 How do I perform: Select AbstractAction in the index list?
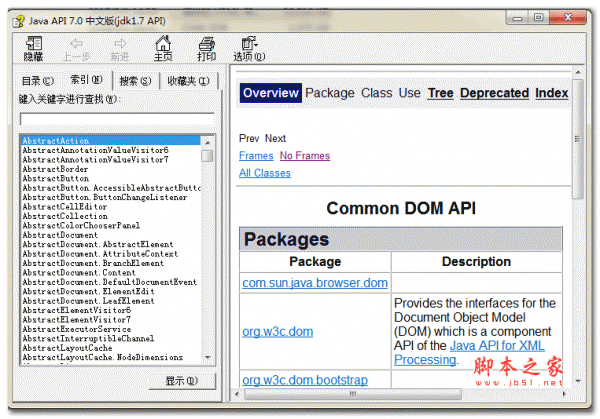pos(111,141)
